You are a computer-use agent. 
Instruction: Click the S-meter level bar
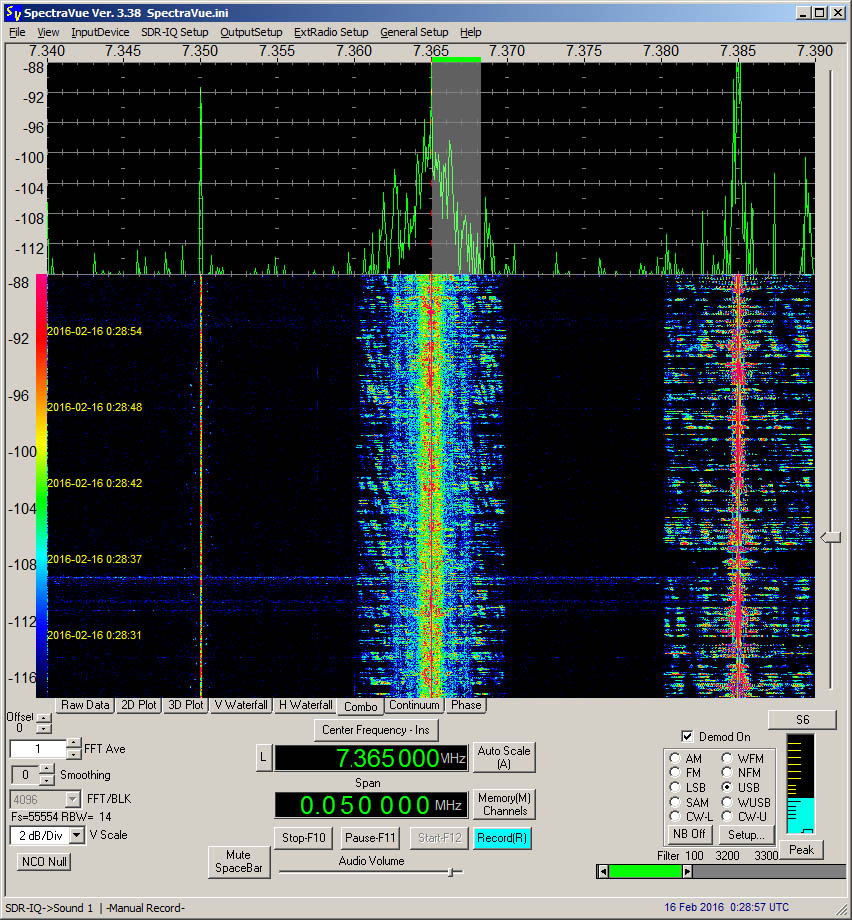coord(800,784)
